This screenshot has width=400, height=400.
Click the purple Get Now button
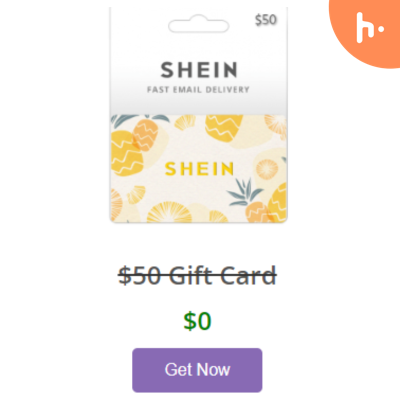197,370
